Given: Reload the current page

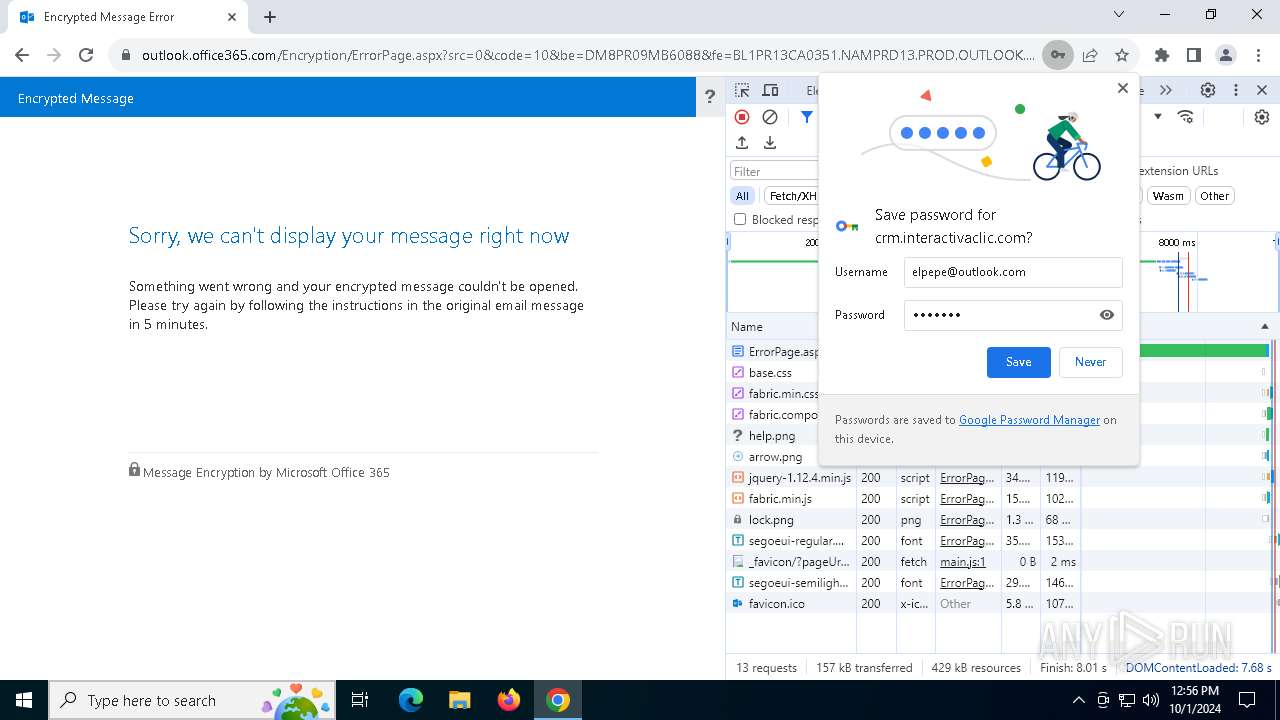Looking at the screenshot, I should click(86, 55).
